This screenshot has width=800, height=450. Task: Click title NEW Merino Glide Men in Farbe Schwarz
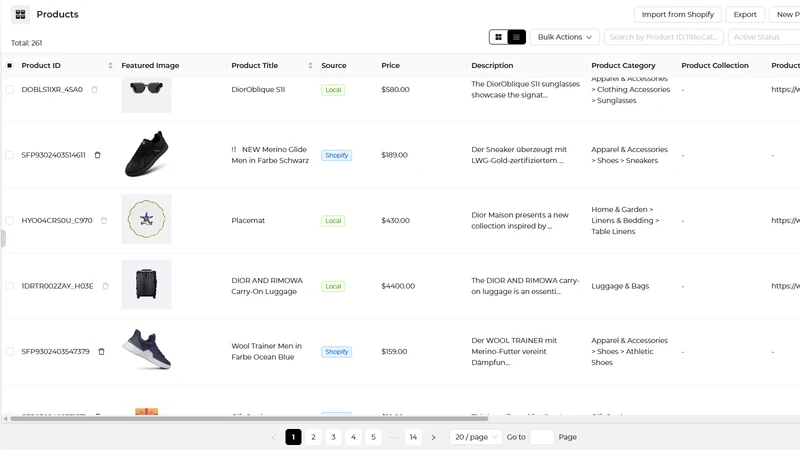click(x=270, y=155)
